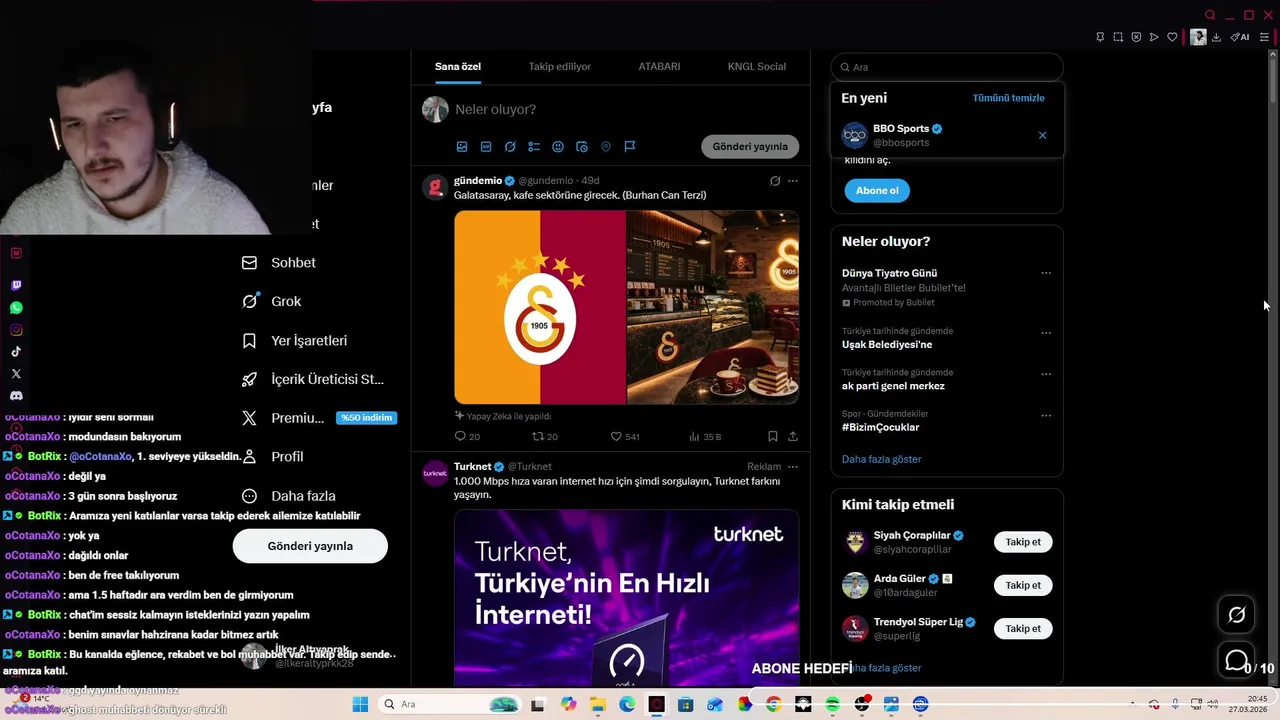Open more options for Turknet ad
The height and width of the screenshot is (720, 1280).
[x=793, y=466]
